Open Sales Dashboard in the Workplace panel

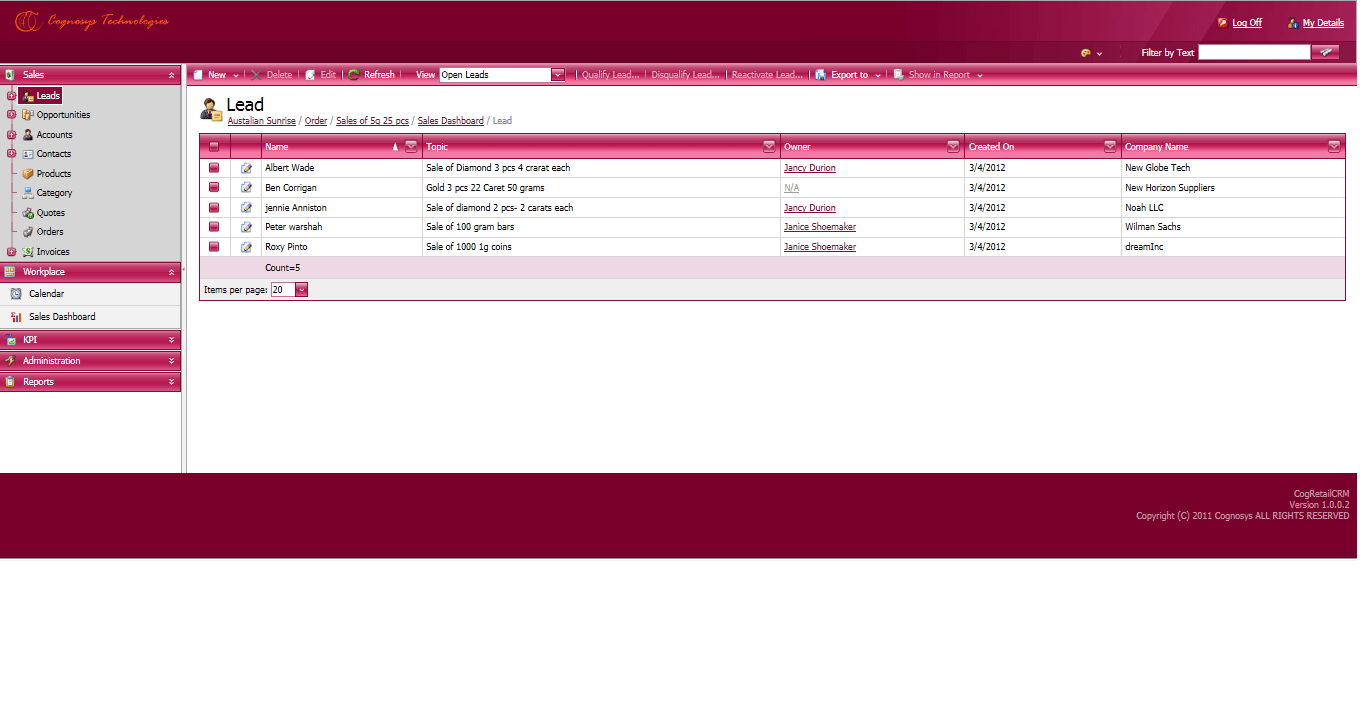pyautogui.click(x=62, y=317)
